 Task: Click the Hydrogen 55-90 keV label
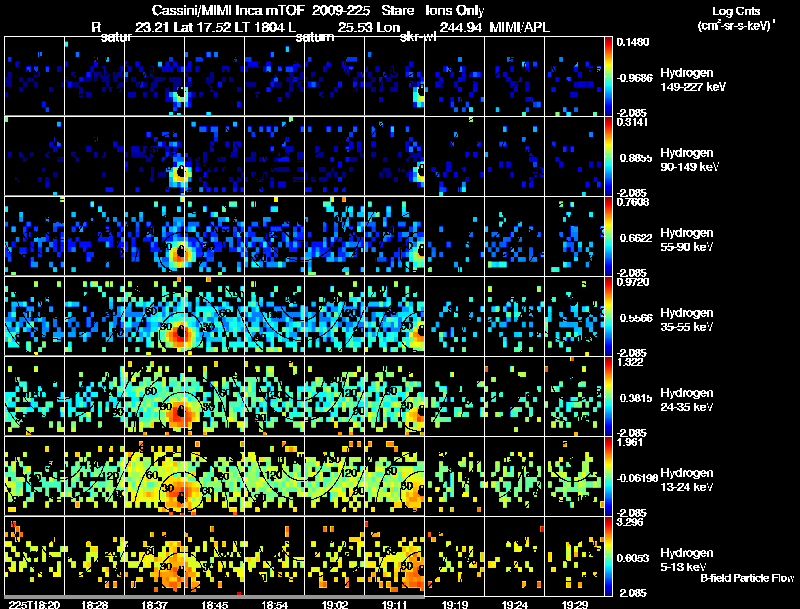click(x=687, y=240)
